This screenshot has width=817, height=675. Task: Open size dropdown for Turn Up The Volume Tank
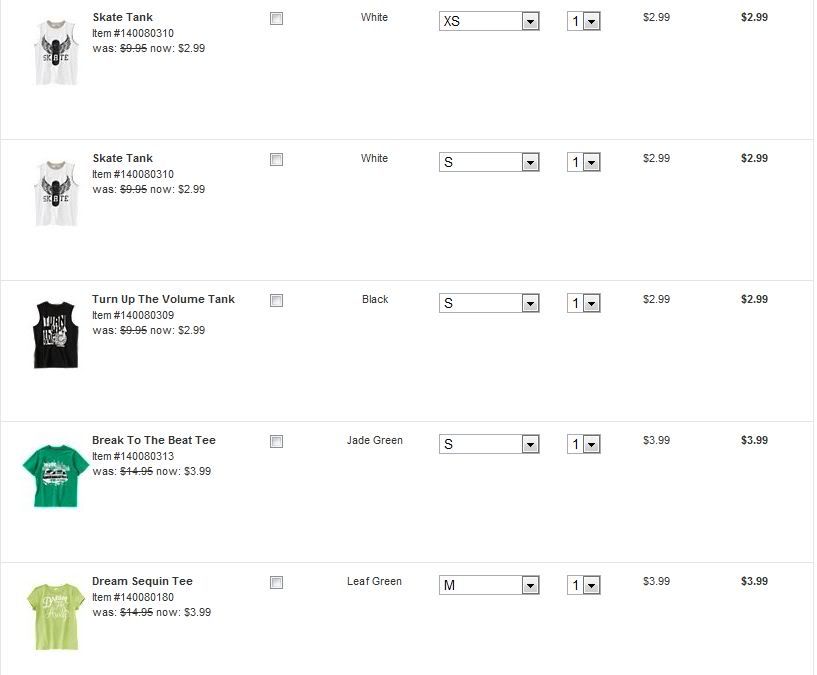[489, 303]
